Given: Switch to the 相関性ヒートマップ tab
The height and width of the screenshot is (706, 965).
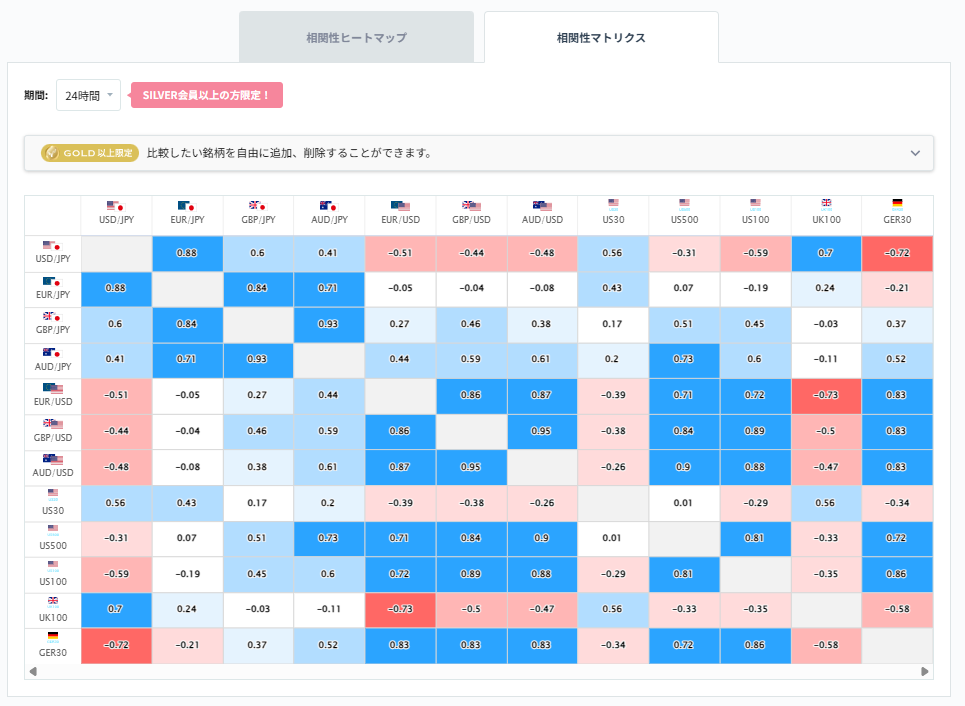Looking at the screenshot, I should (x=356, y=36).
